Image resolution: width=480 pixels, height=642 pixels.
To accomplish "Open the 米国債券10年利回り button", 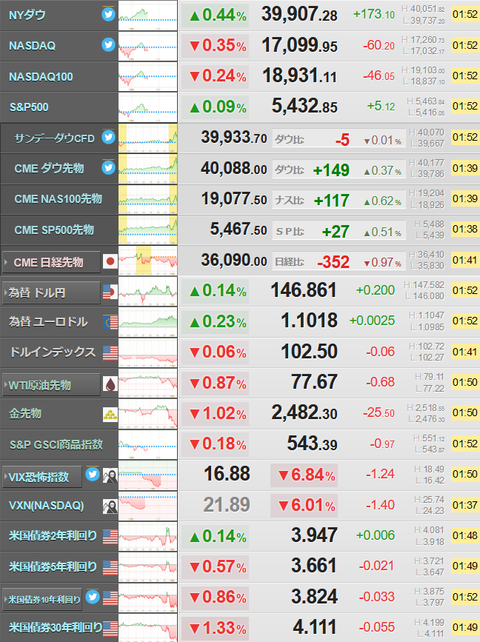I will pyautogui.click(x=42, y=599).
